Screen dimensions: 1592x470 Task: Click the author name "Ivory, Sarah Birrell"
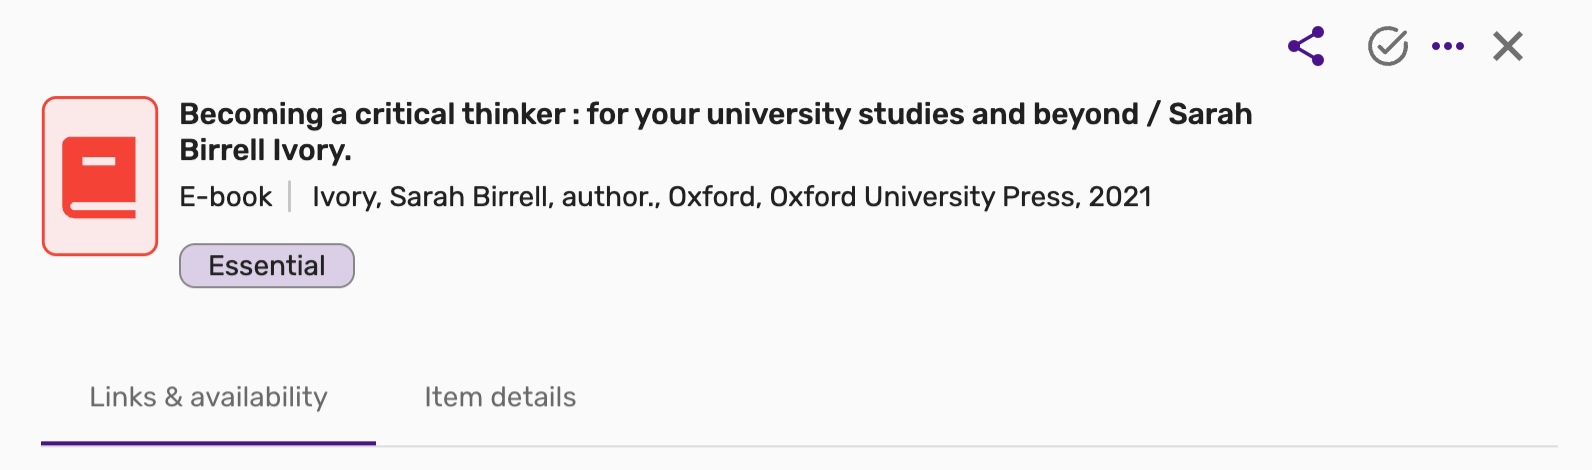pyautogui.click(x=431, y=197)
